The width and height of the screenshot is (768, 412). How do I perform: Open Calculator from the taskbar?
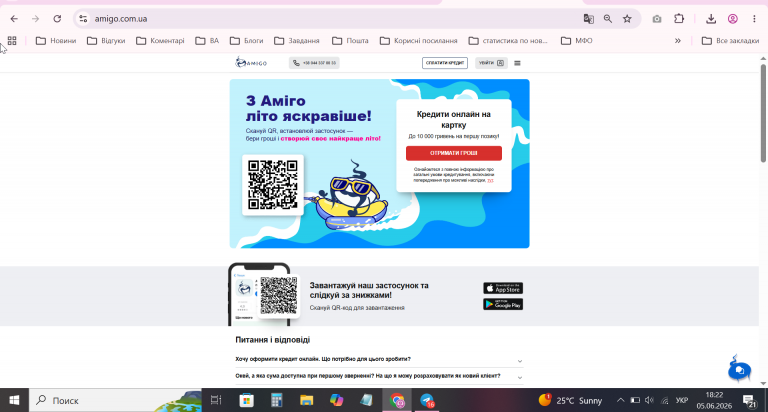coord(277,400)
